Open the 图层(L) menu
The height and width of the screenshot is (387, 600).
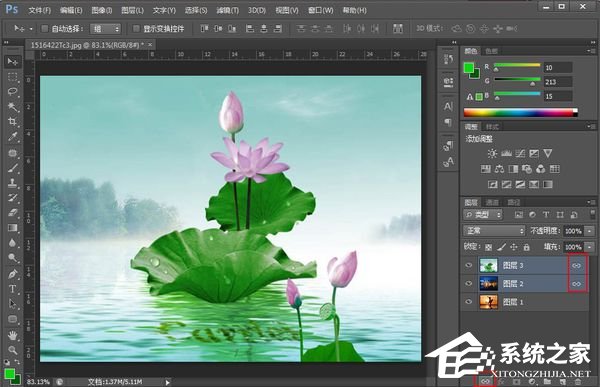tap(132, 10)
